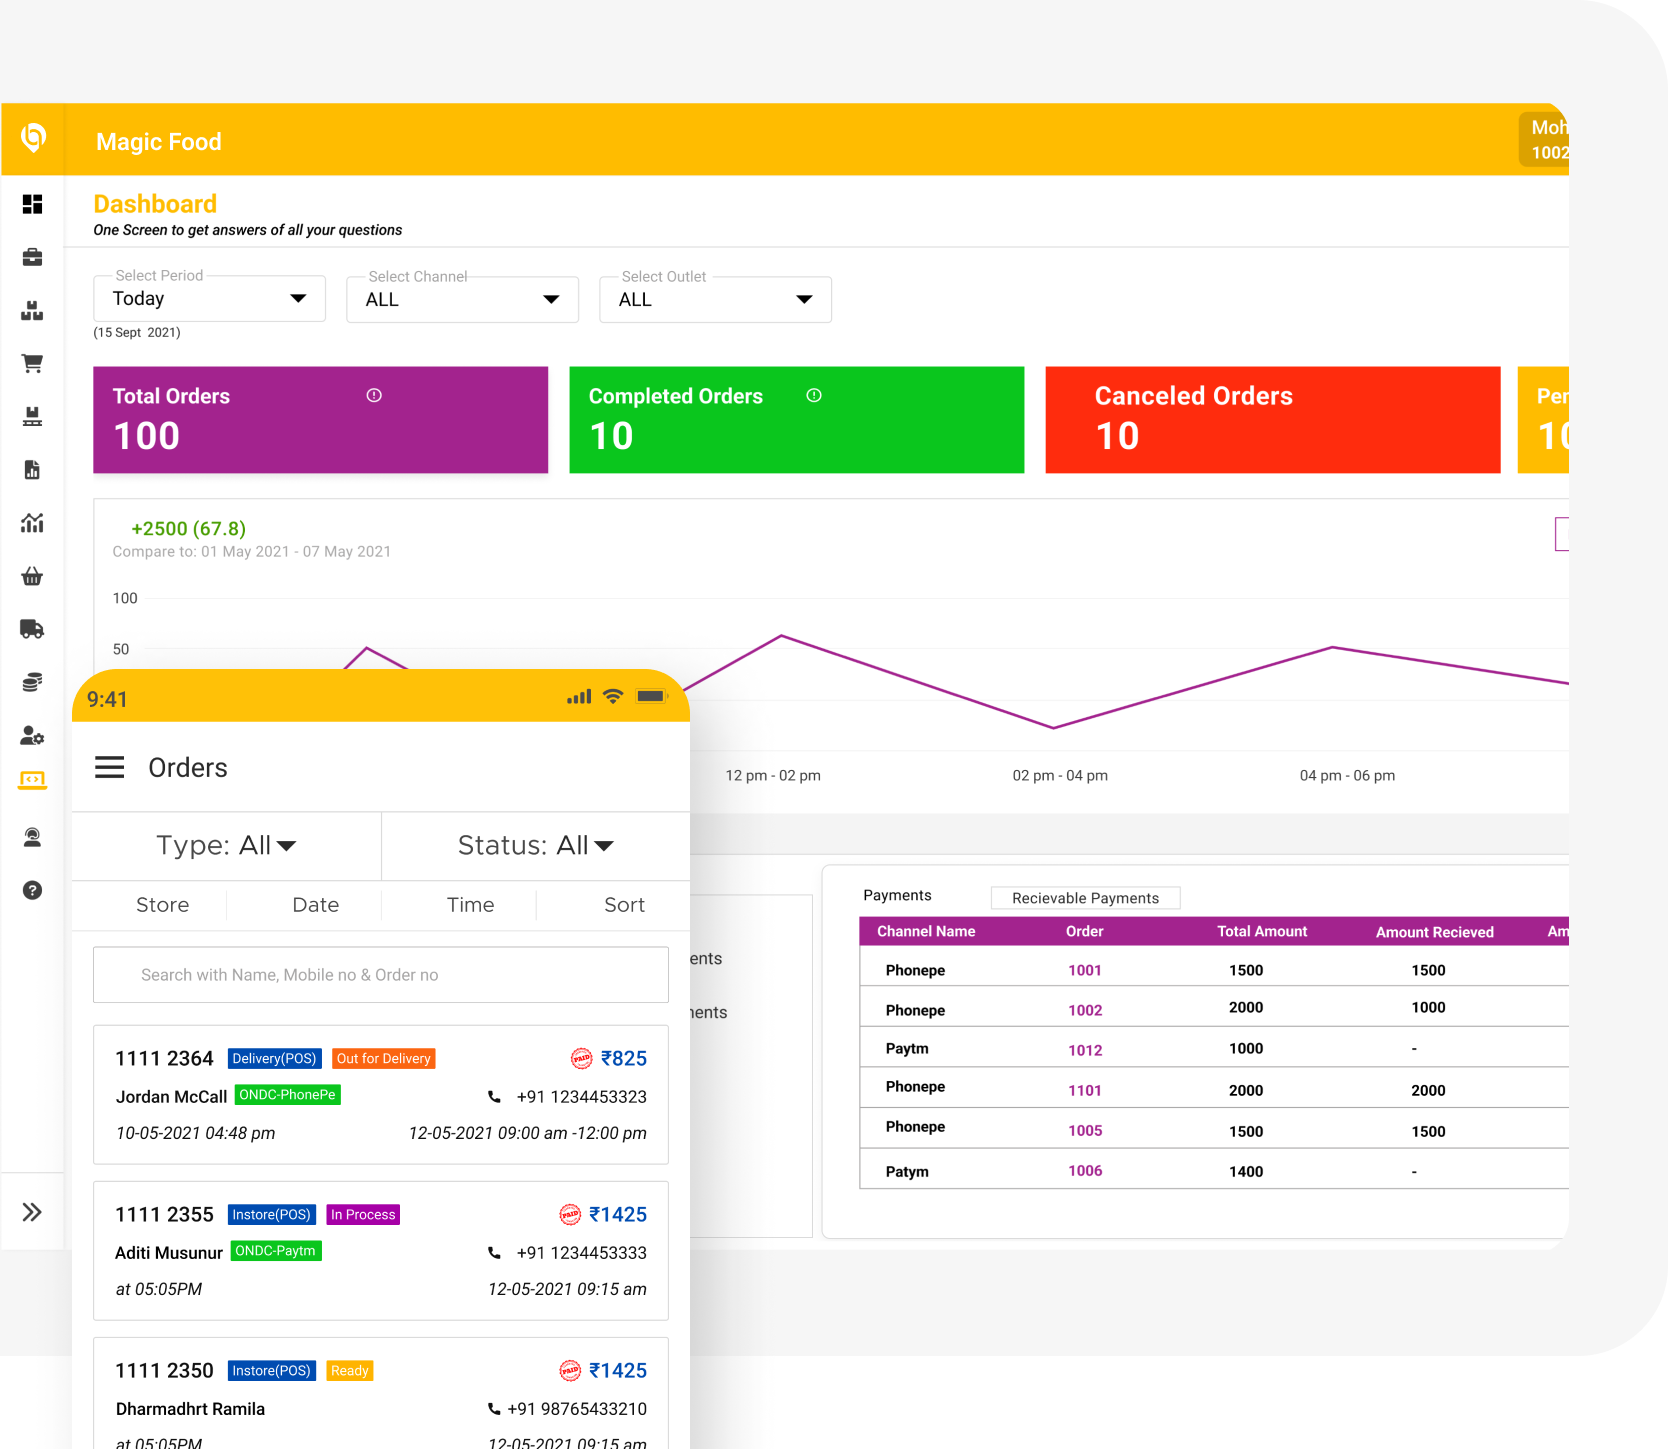Click the shopping cart sidebar icon
The height and width of the screenshot is (1449, 1668).
[32, 363]
